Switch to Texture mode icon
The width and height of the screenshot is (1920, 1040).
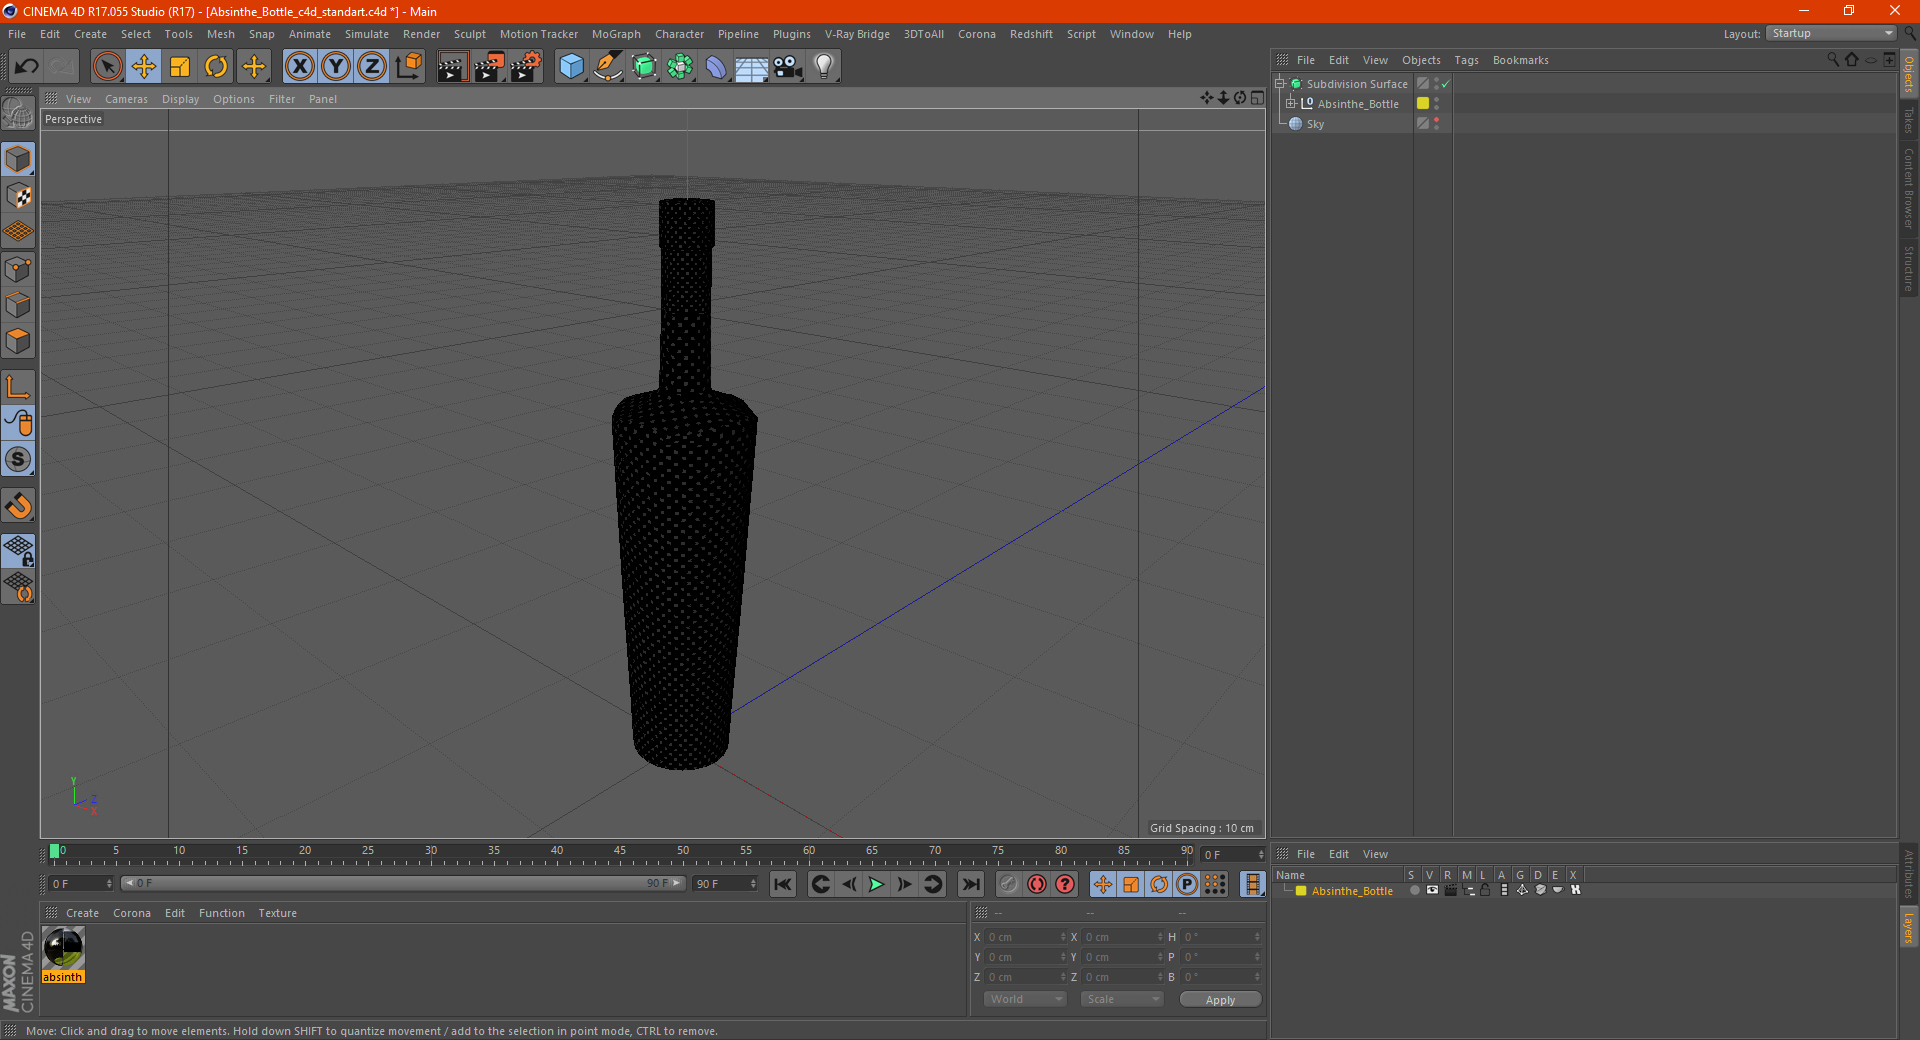(18, 196)
